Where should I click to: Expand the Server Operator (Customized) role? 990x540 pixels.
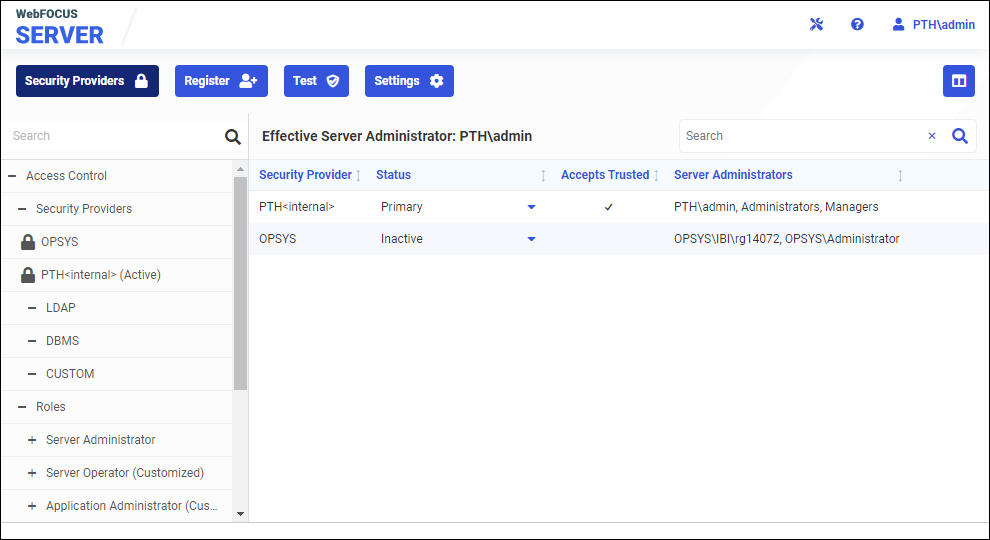pos(32,472)
